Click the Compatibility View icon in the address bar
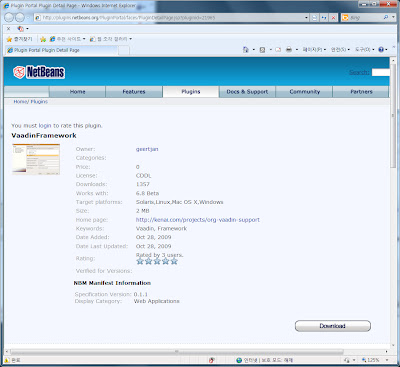This screenshot has height=367, width=400. (314, 18)
